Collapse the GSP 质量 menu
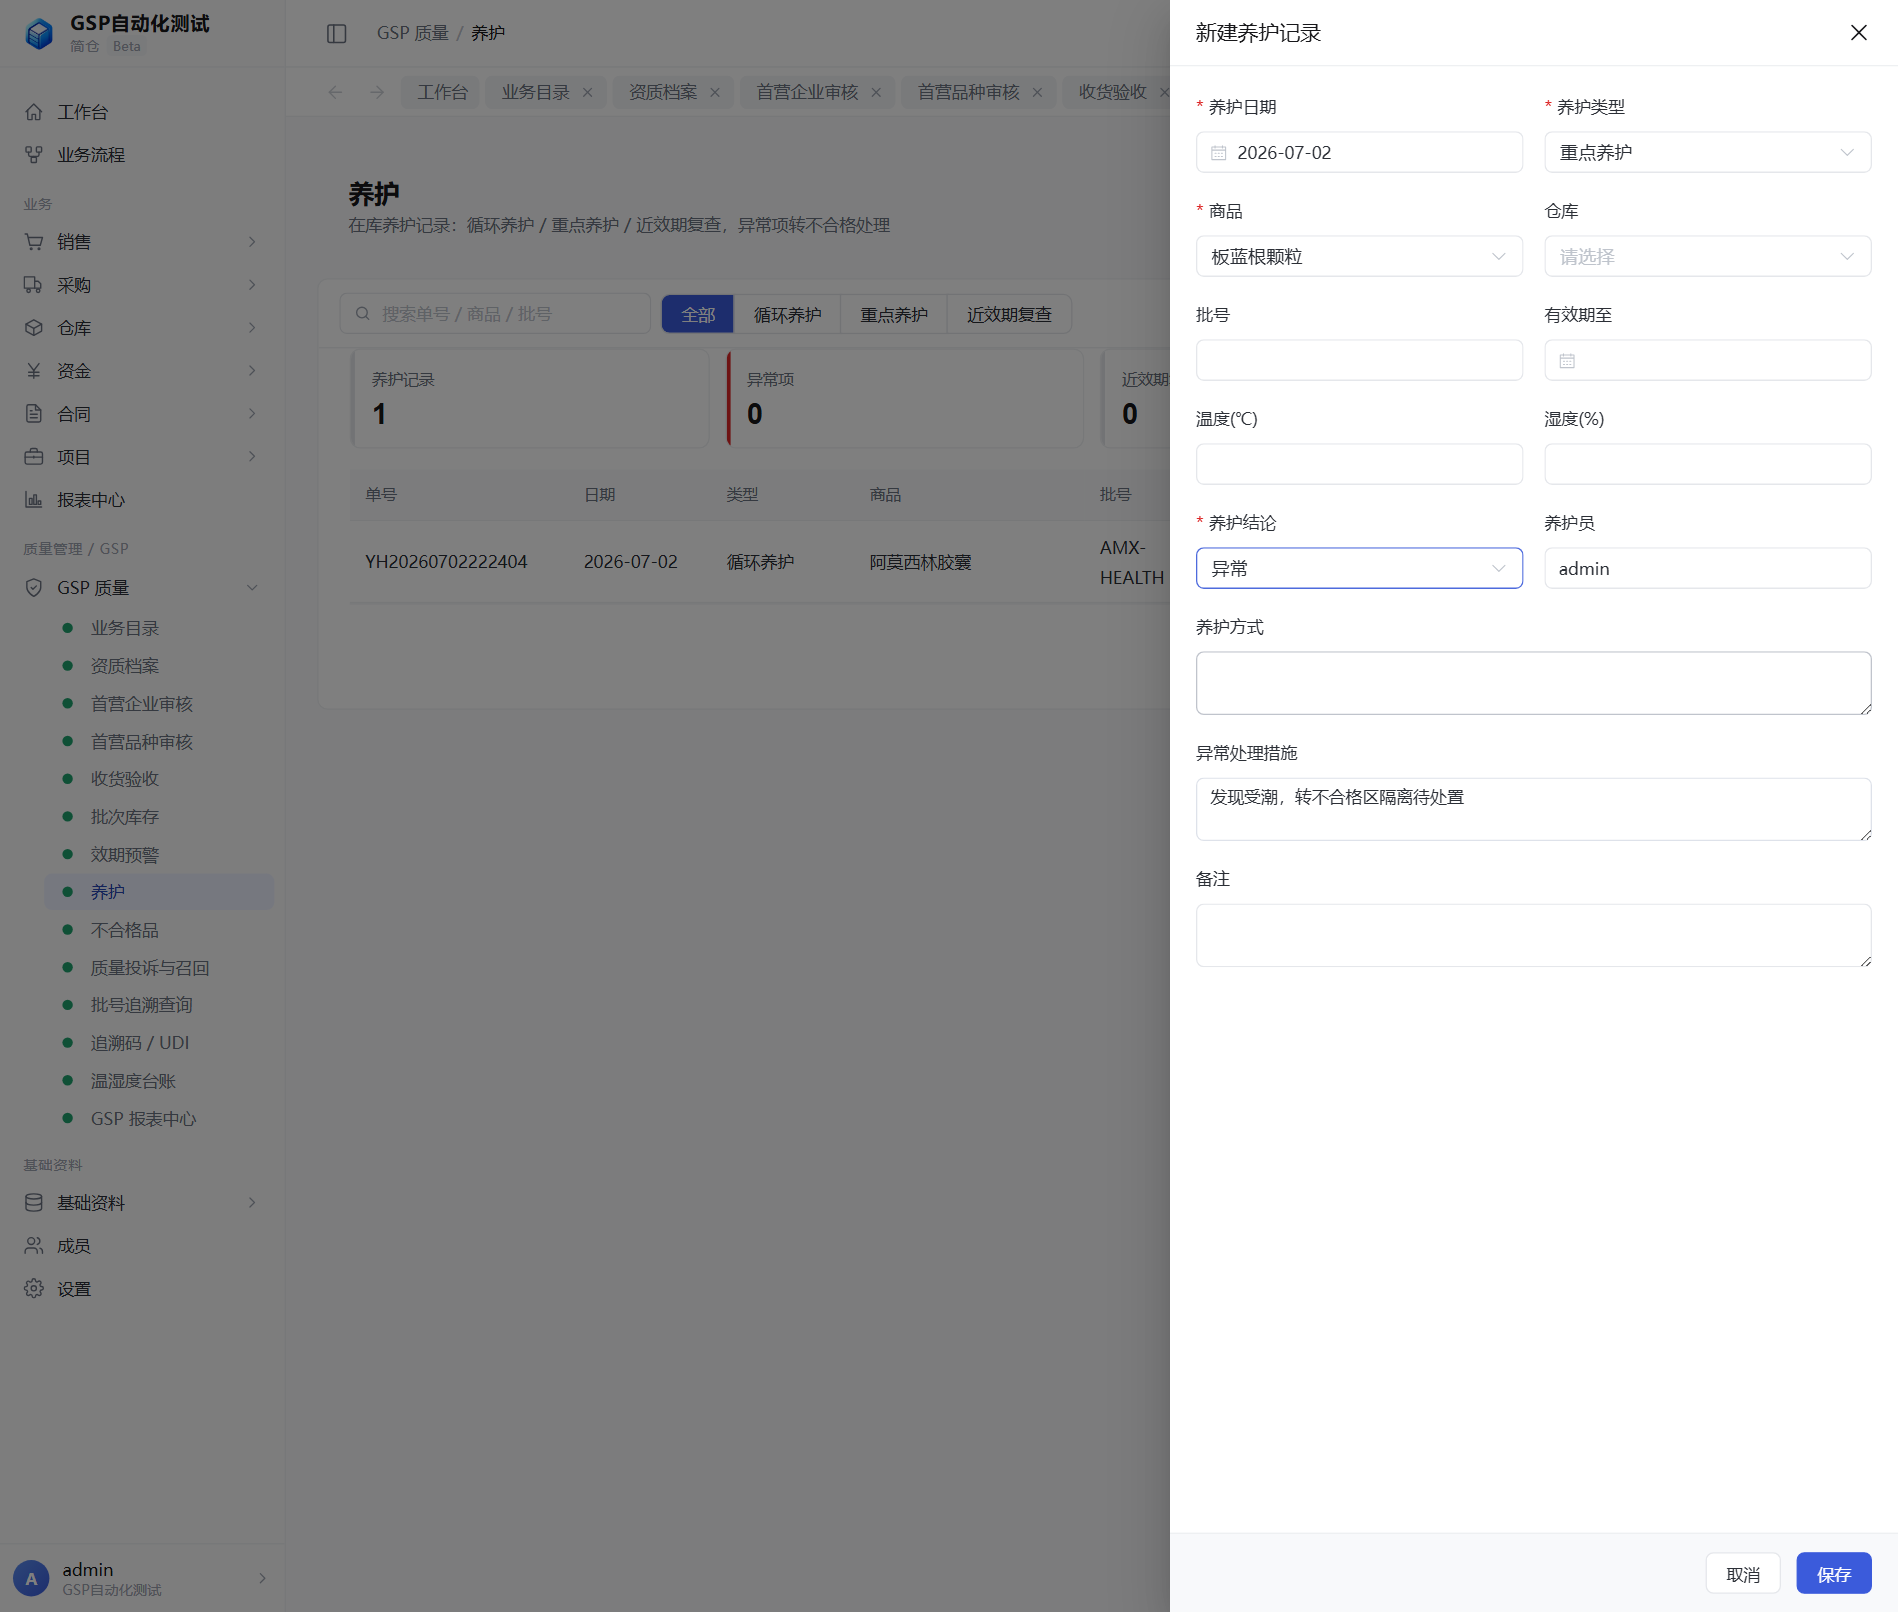This screenshot has width=1898, height=1612. click(x=252, y=588)
